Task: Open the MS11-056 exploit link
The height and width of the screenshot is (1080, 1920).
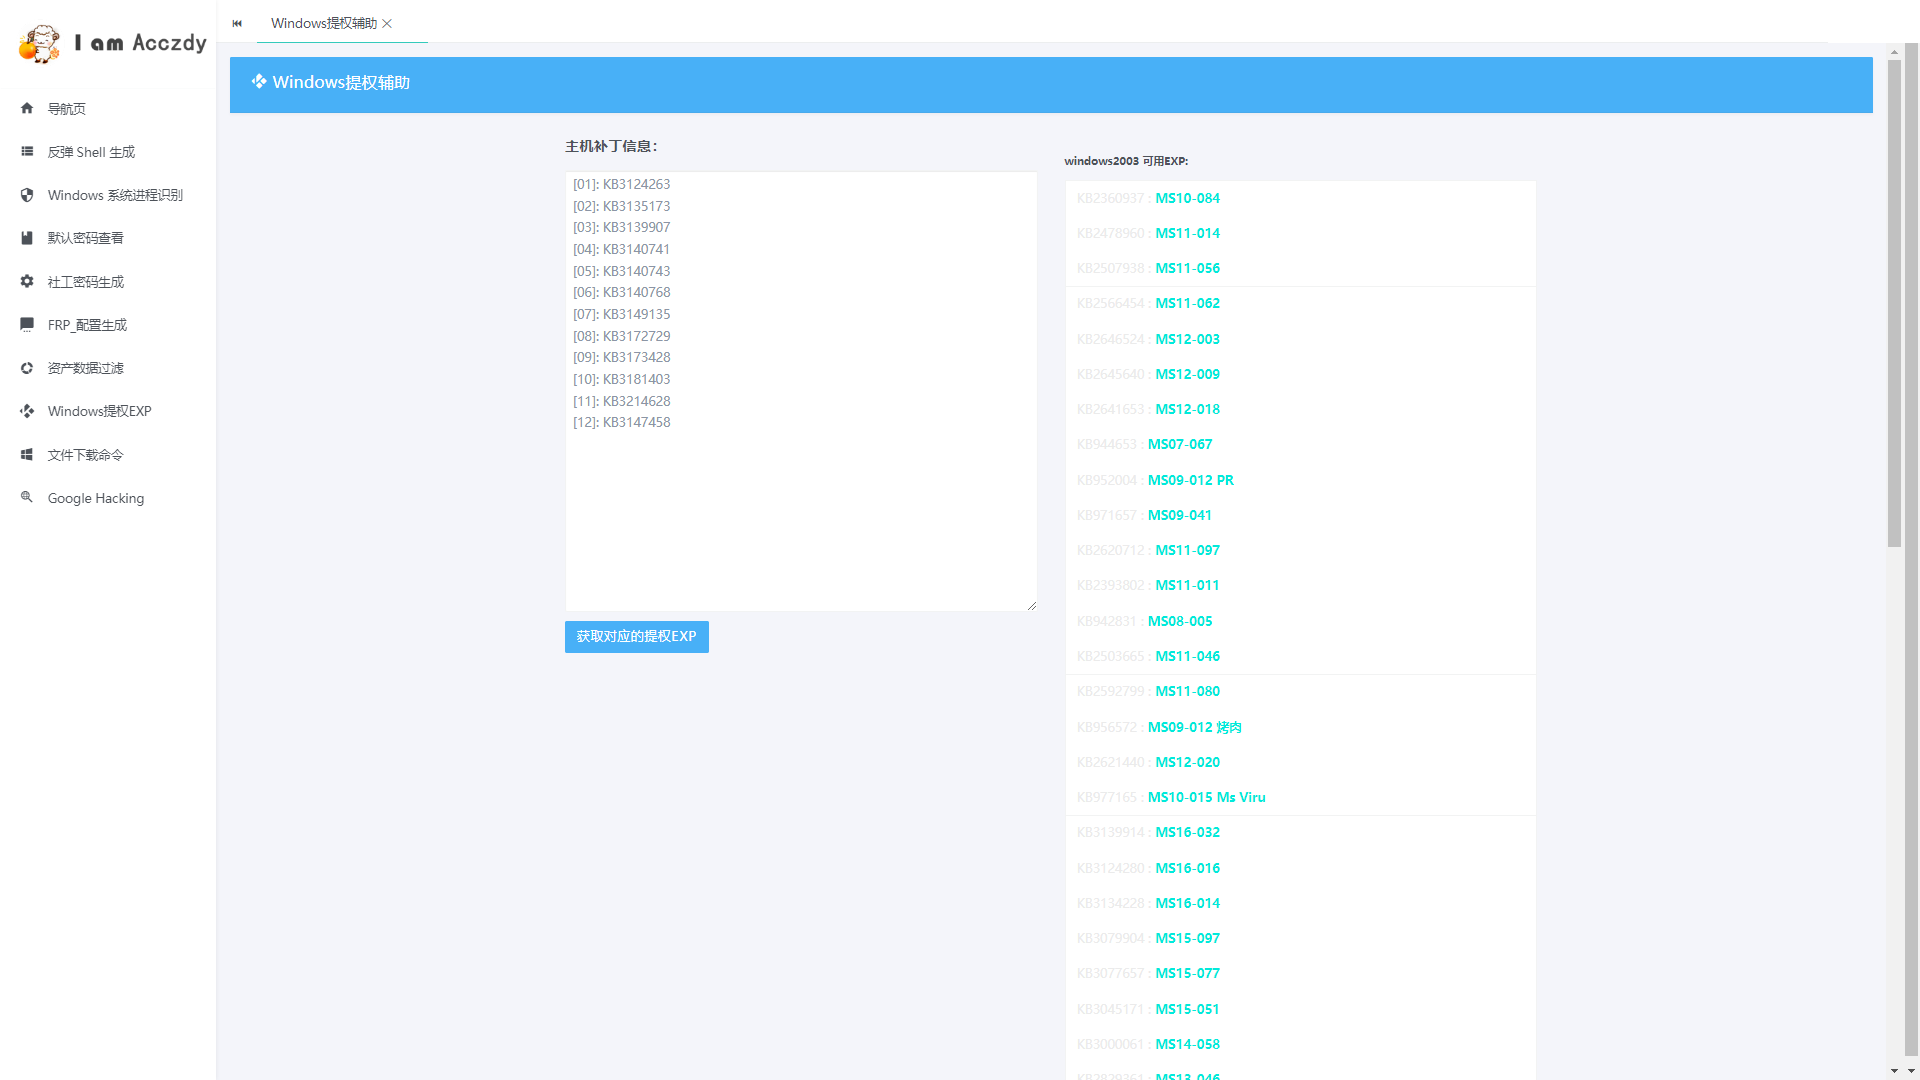Action: click(x=1187, y=268)
